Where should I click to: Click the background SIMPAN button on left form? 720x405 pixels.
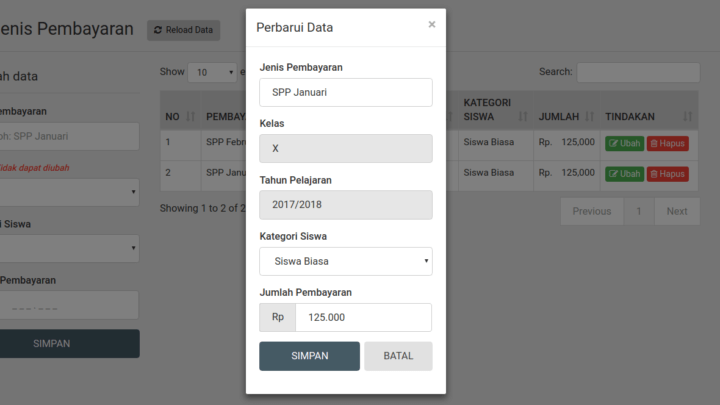(x=69, y=343)
